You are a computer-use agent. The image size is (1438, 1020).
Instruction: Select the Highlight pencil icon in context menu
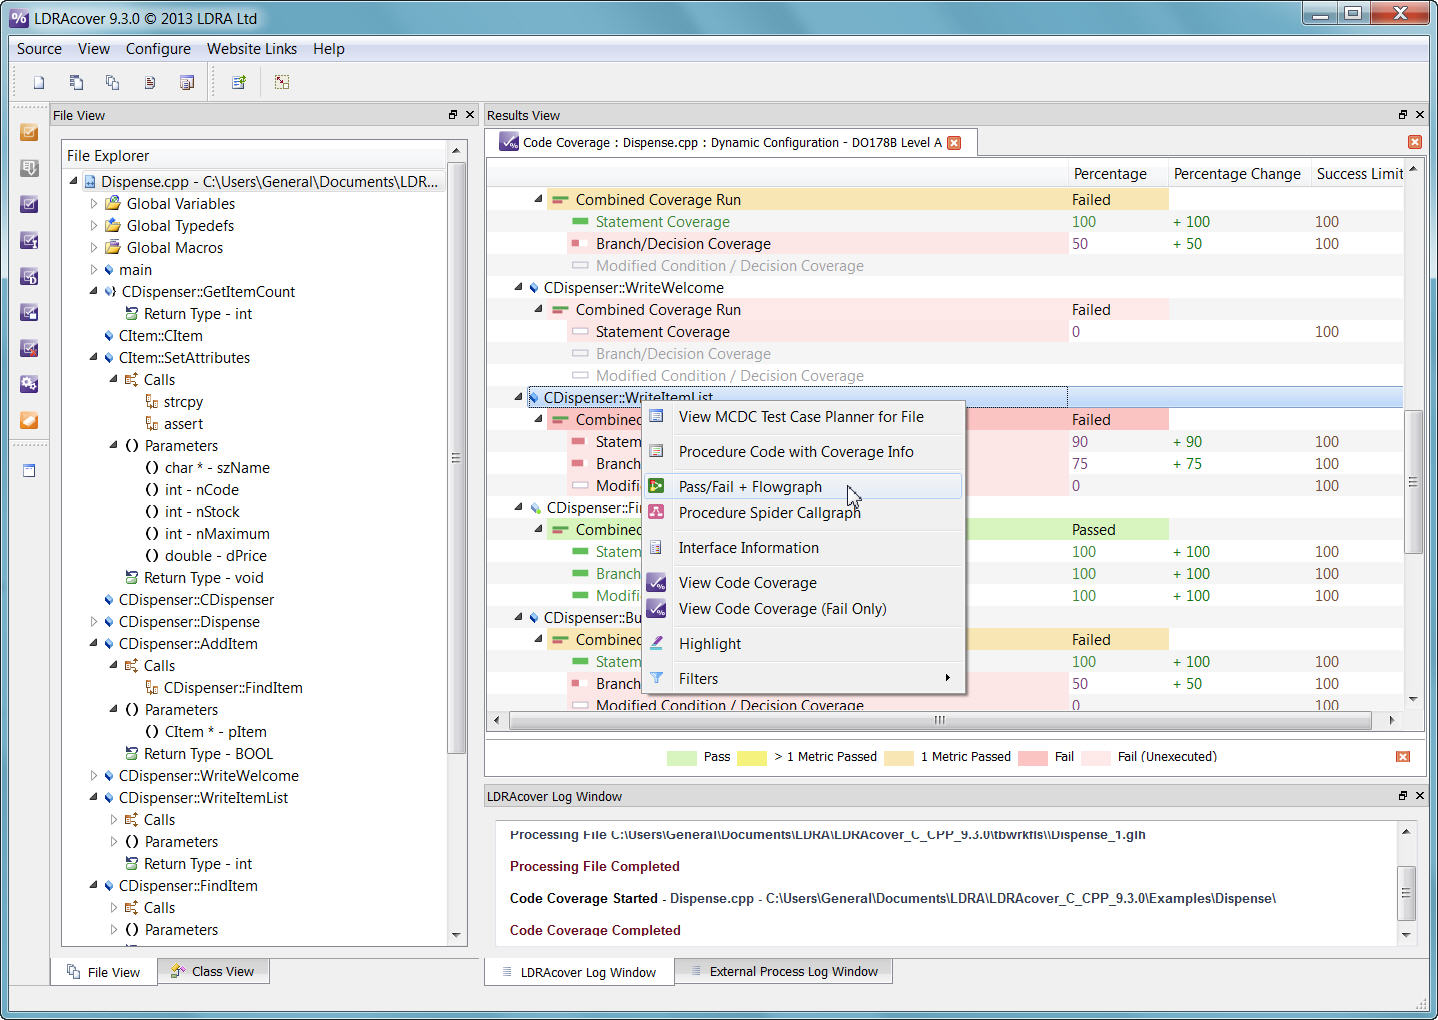click(x=657, y=643)
